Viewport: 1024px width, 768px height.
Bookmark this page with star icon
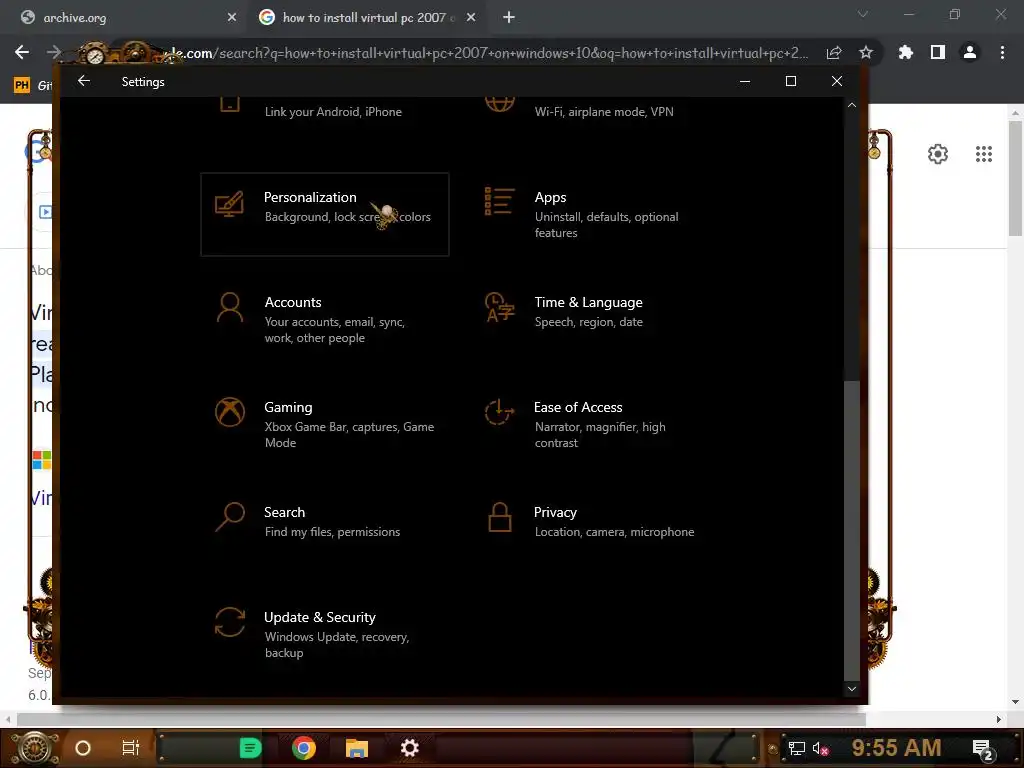pos(866,52)
